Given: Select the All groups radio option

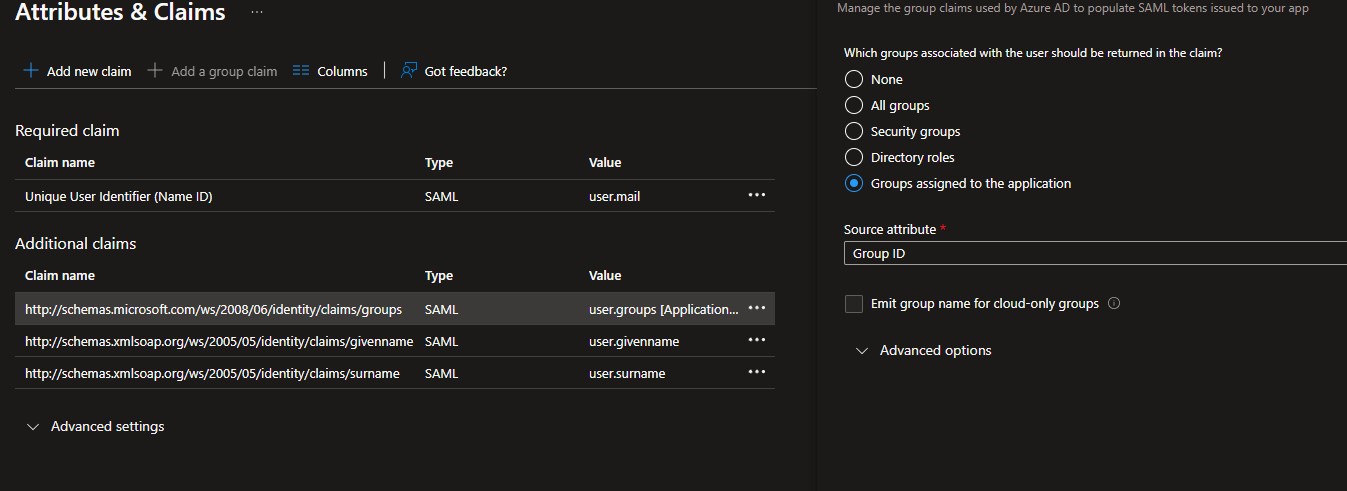Looking at the screenshot, I should [854, 105].
